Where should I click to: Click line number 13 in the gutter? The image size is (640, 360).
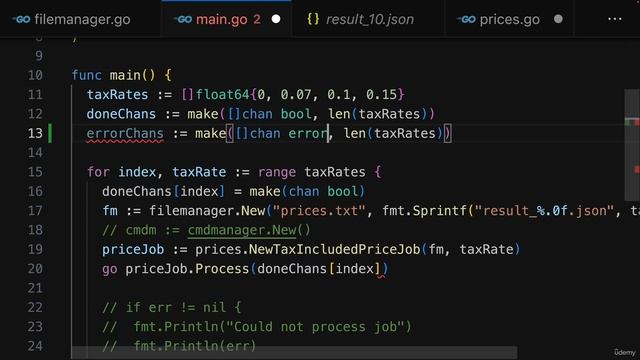(35, 133)
